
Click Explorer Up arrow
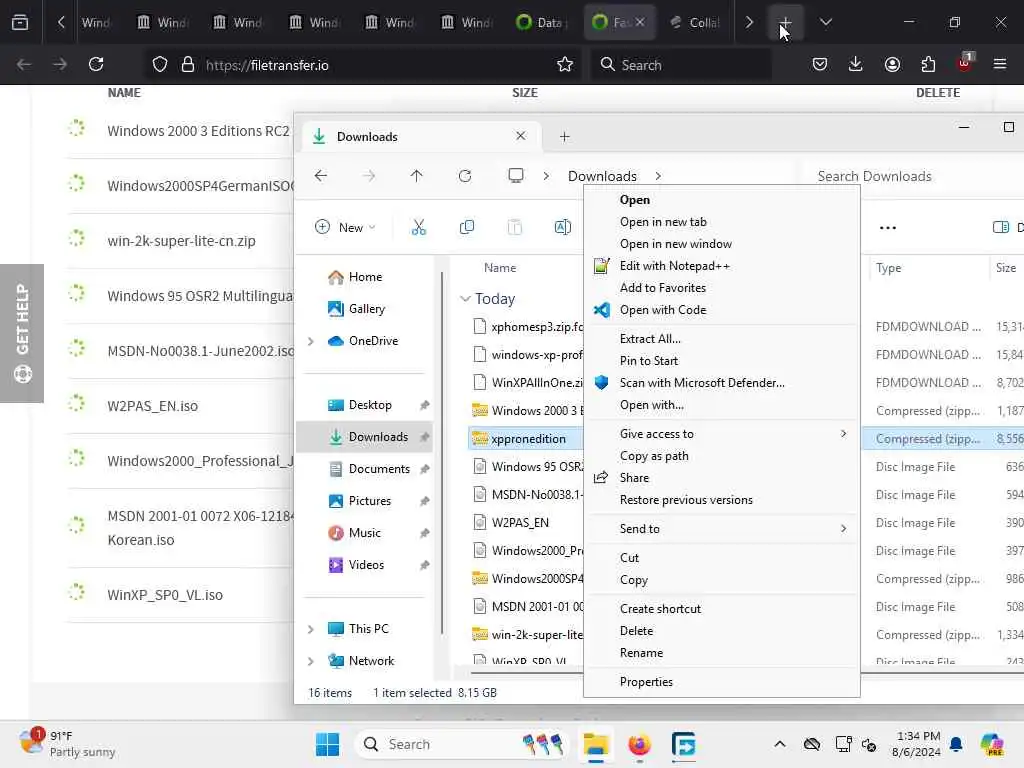pyautogui.click(x=416, y=176)
